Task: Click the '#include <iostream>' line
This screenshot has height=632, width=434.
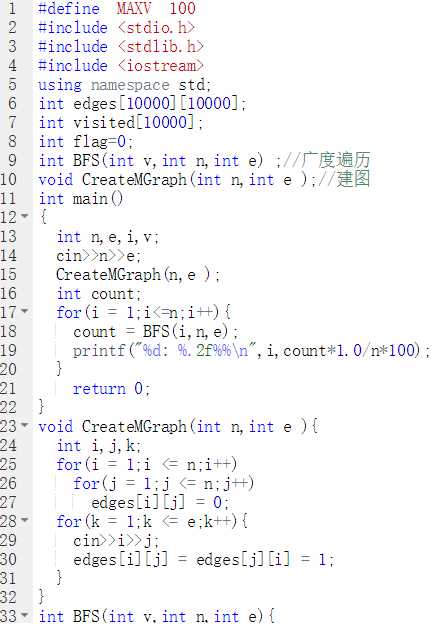Action: pos(121,65)
